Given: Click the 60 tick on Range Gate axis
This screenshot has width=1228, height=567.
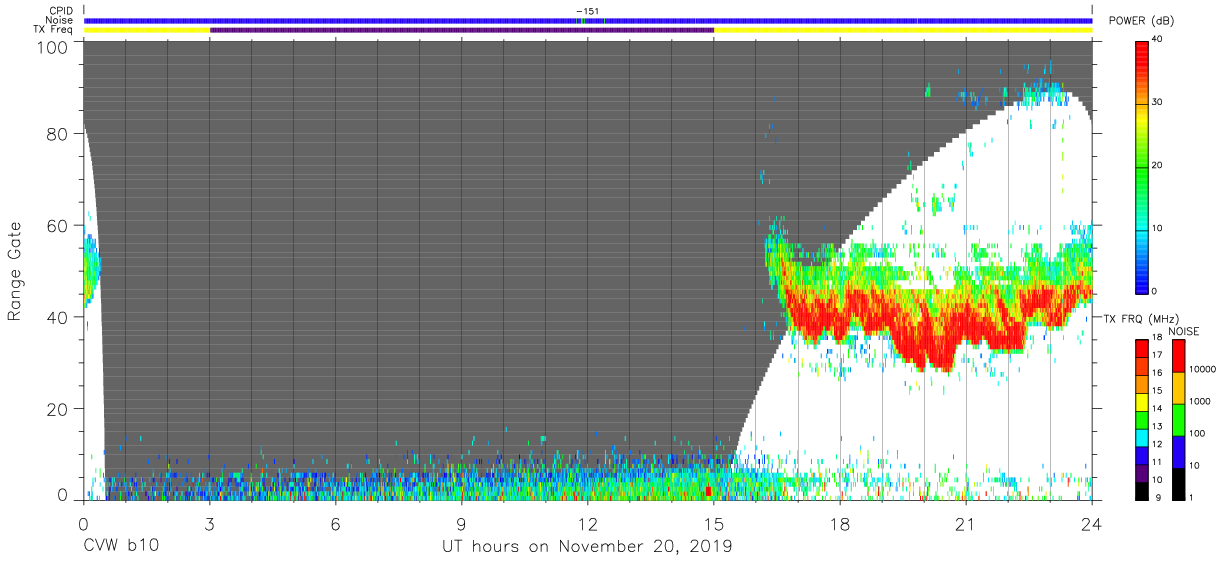Looking at the screenshot, I should coord(57,225).
